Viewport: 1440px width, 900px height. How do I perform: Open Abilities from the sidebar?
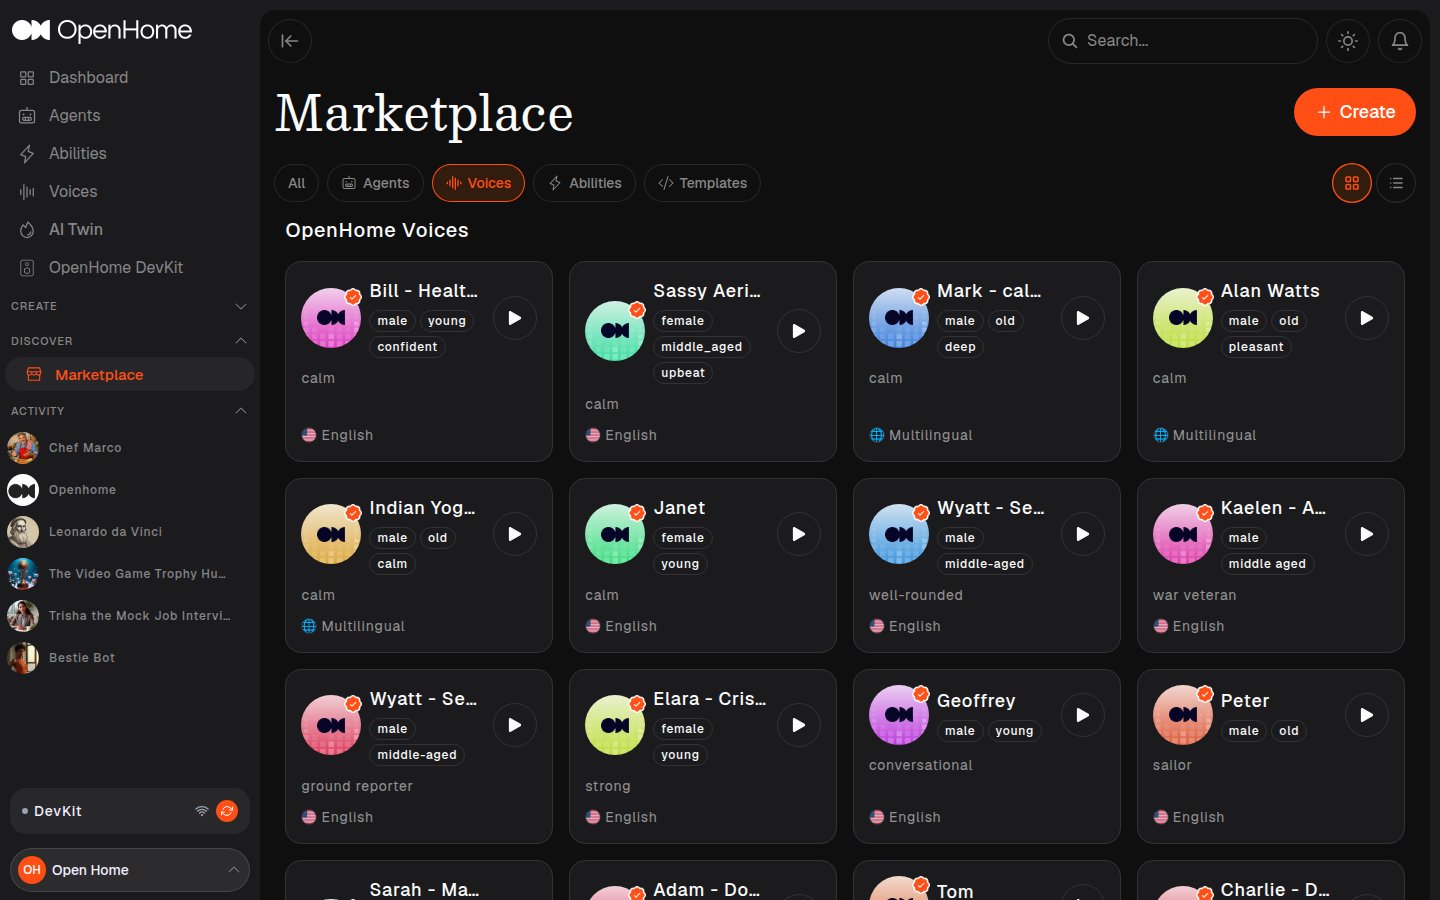130,153
